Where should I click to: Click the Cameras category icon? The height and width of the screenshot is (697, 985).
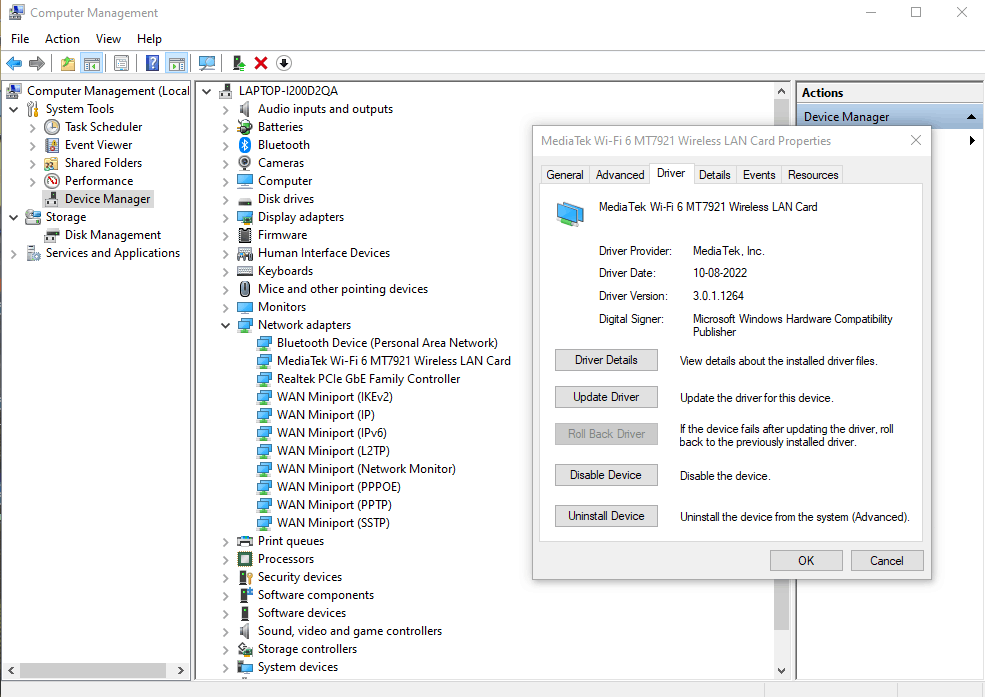[x=245, y=163]
